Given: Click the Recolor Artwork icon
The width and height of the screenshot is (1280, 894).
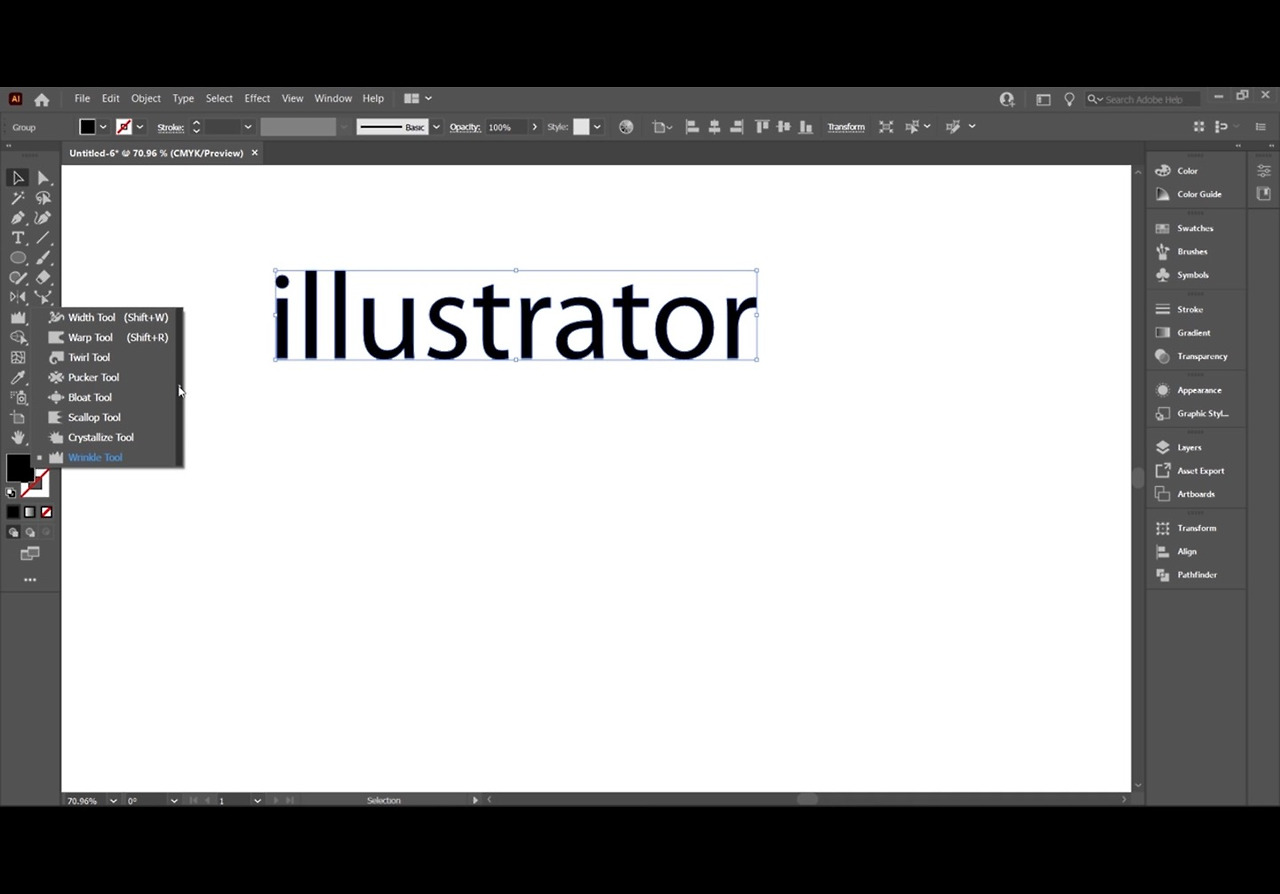Looking at the screenshot, I should point(626,127).
